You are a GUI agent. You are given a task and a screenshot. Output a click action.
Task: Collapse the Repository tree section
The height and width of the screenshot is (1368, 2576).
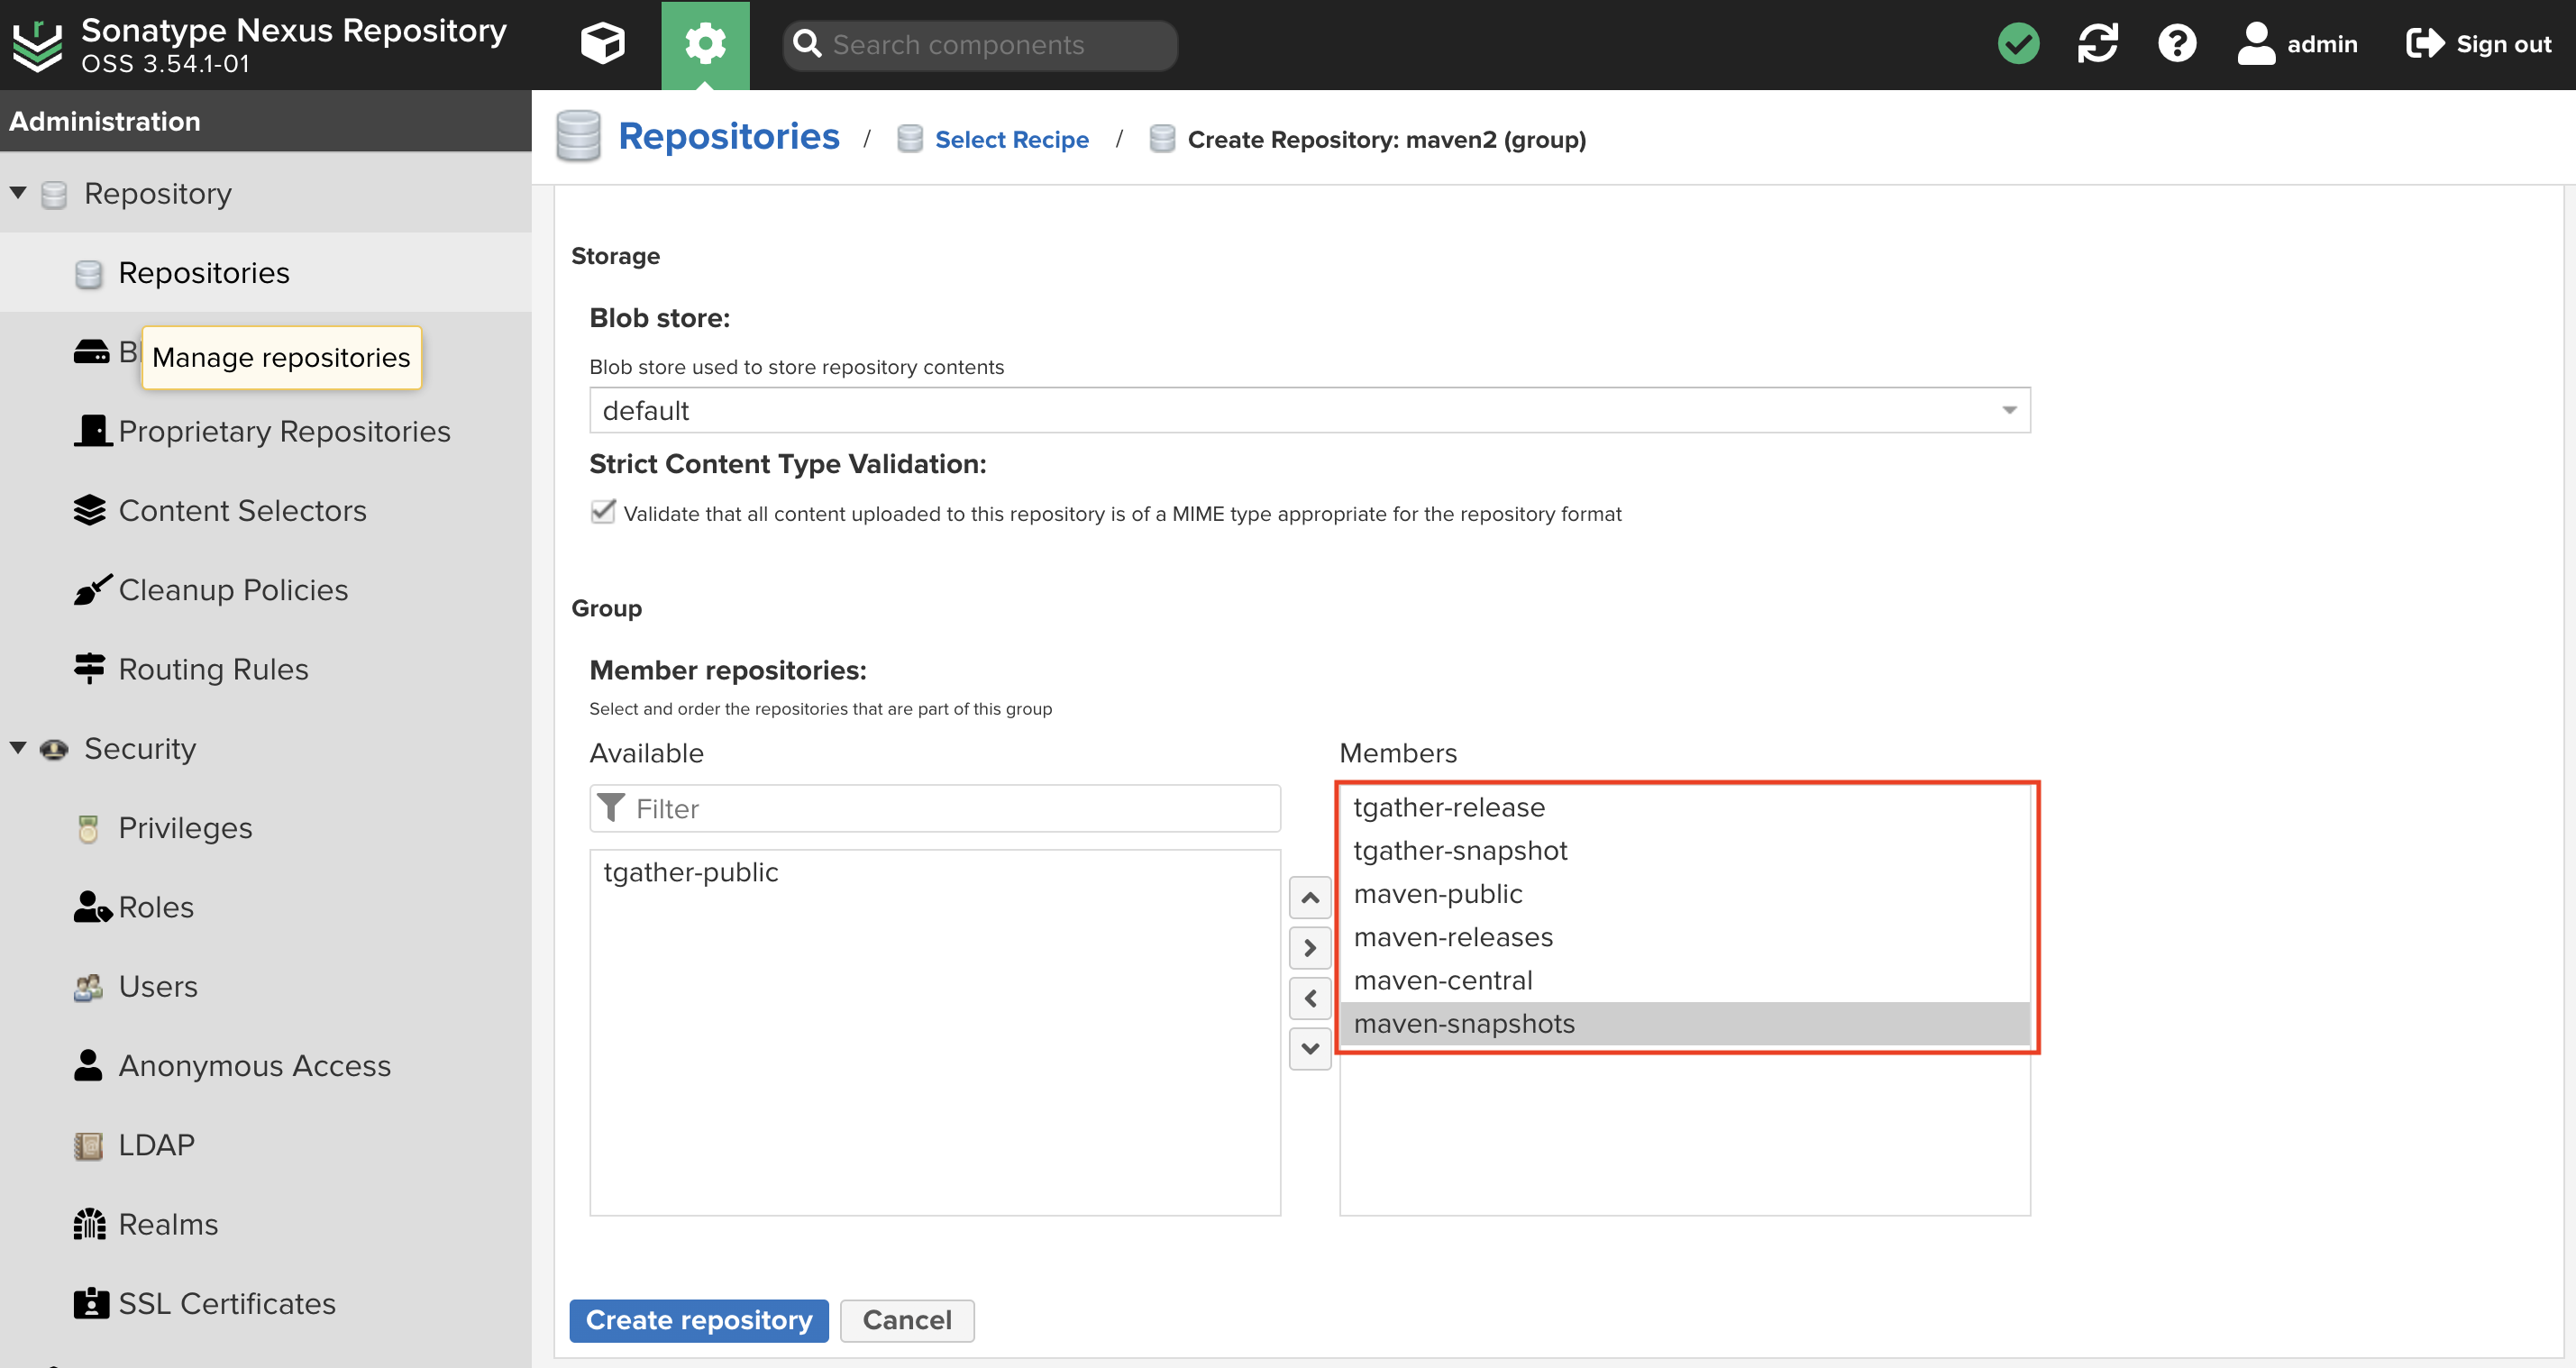pos(18,192)
